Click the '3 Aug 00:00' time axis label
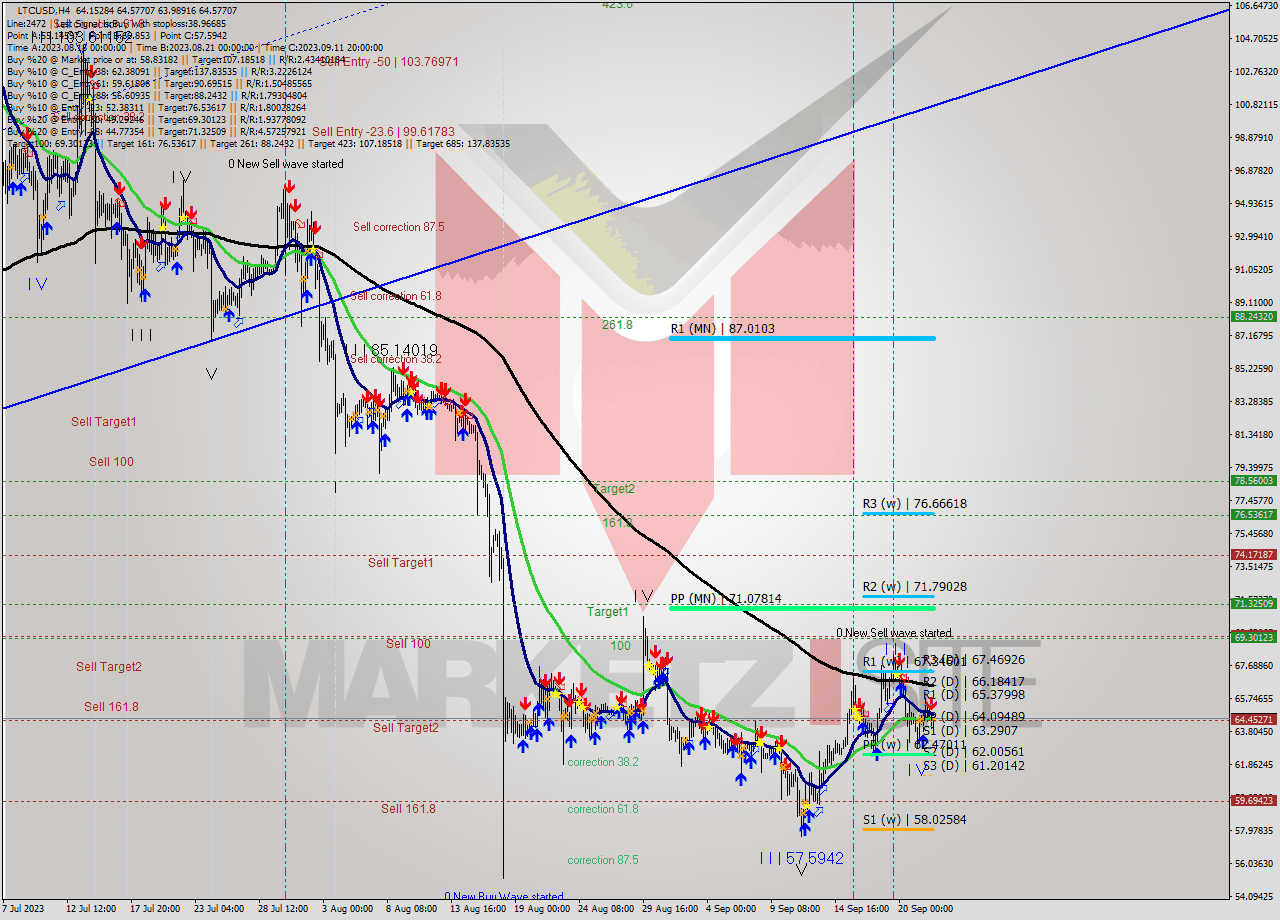This screenshot has height=920, width=1280. (x=346, y=909)
